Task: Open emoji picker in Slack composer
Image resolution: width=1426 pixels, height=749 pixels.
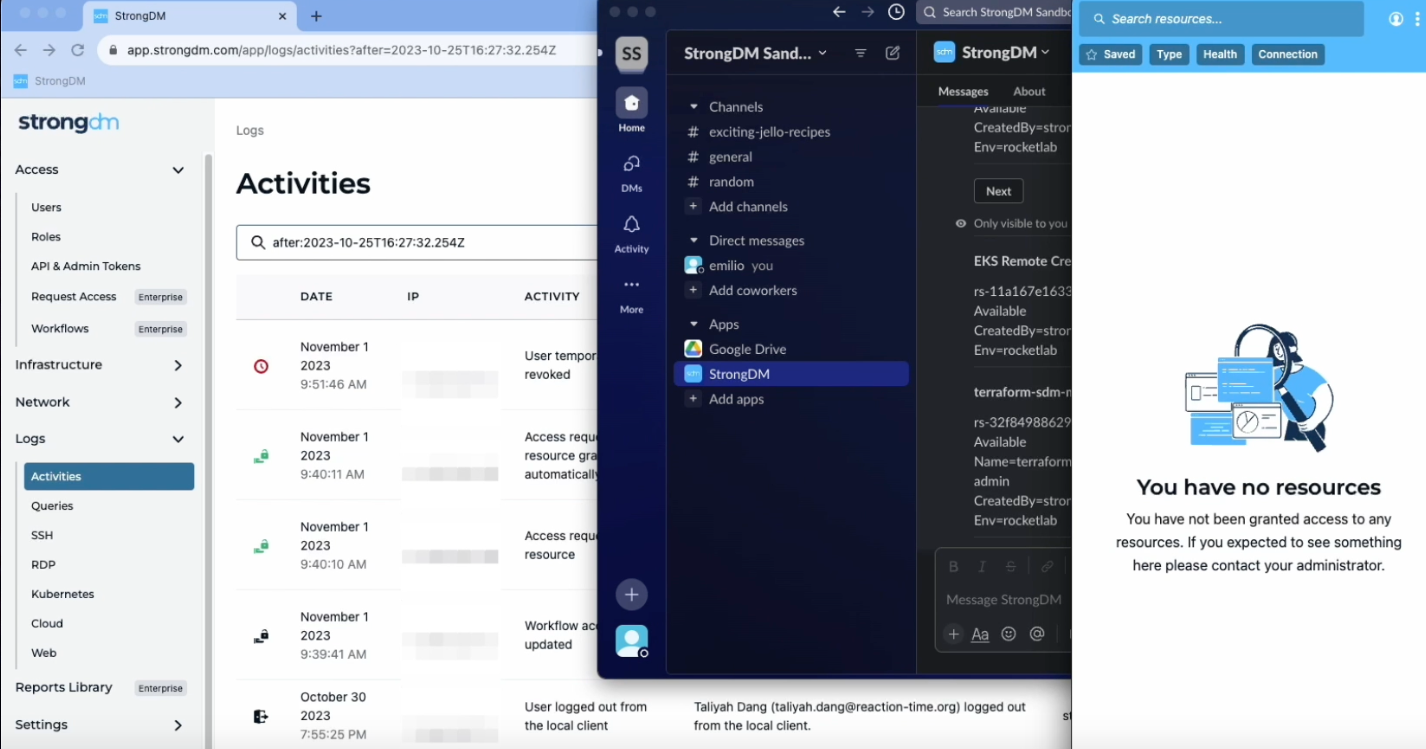Action: (x=1009, y=634)
